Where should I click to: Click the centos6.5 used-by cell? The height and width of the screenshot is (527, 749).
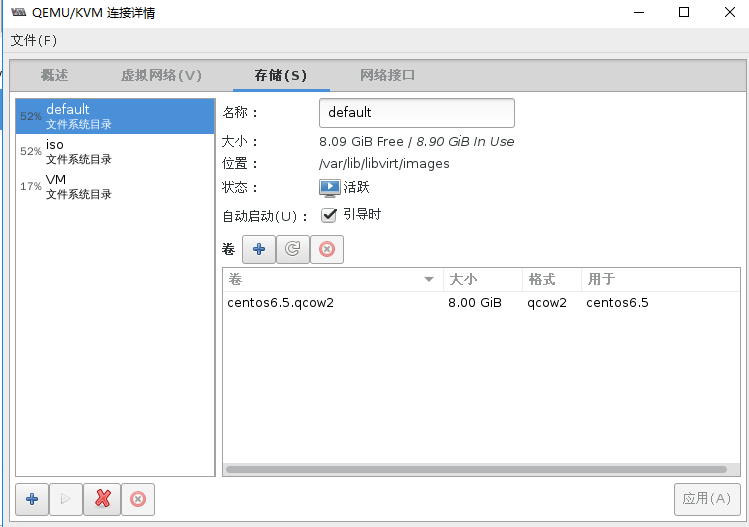(617, 303)
